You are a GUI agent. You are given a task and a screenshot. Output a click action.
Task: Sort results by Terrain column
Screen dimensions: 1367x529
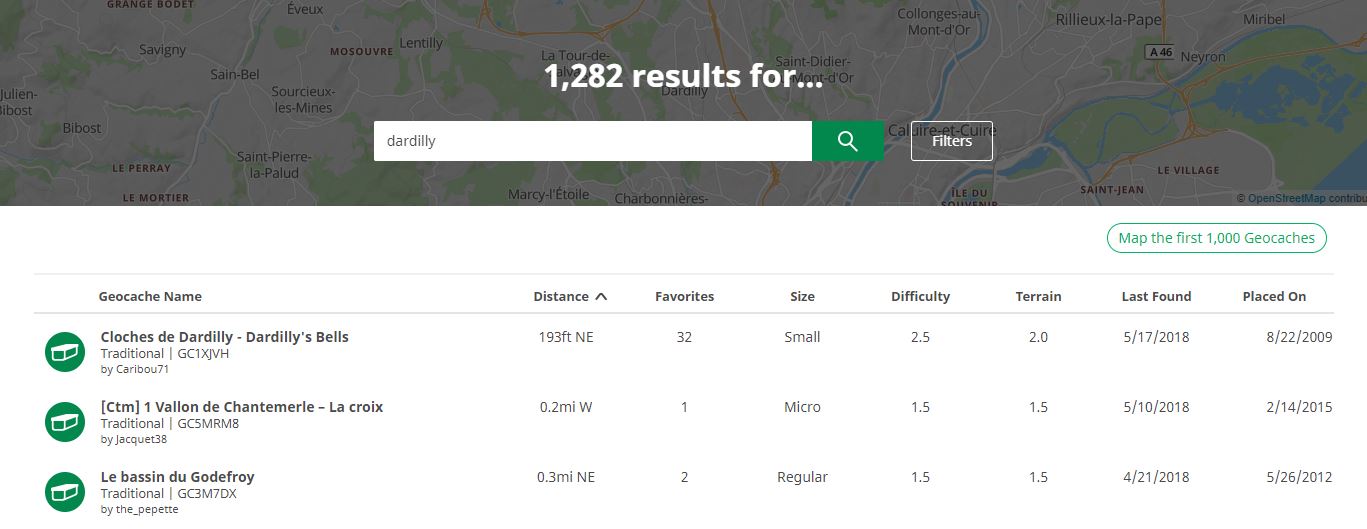(1038, 296)
